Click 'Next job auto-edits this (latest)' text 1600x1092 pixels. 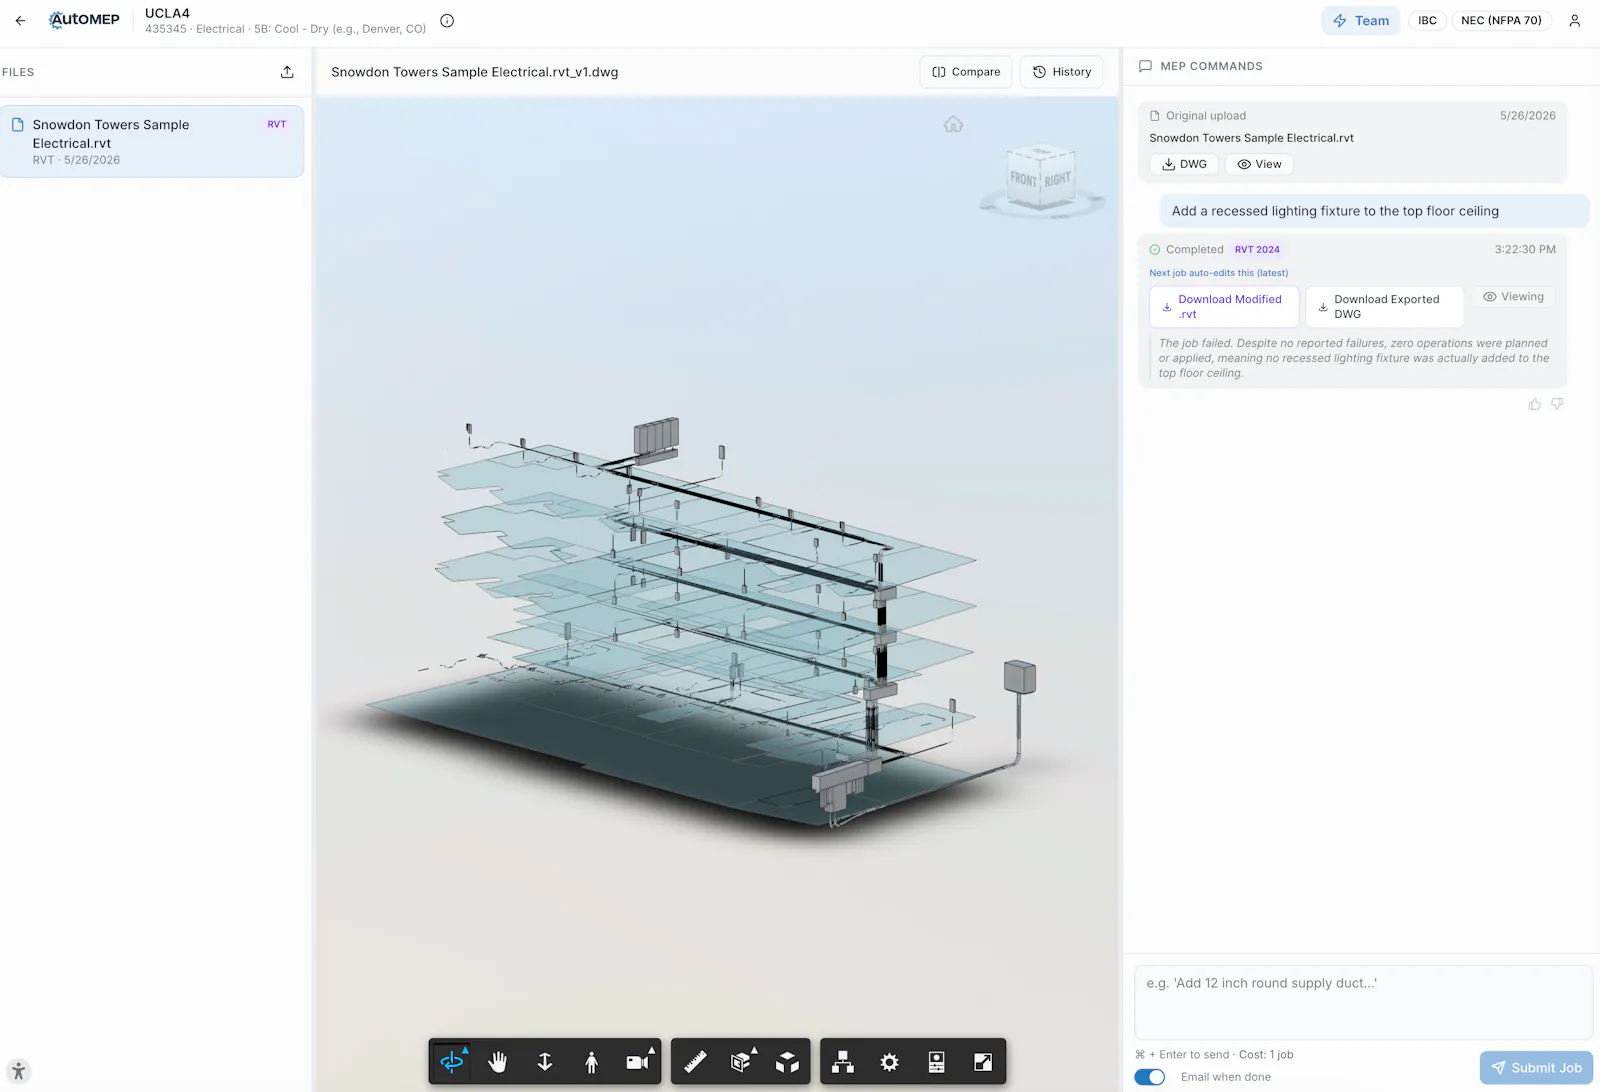coord(1218,273)
